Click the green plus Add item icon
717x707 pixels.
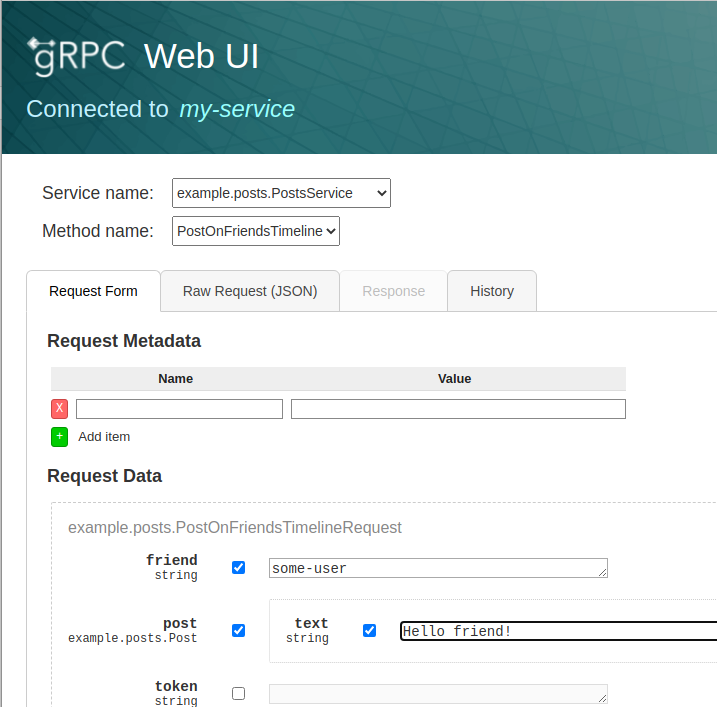pos(59,437)
